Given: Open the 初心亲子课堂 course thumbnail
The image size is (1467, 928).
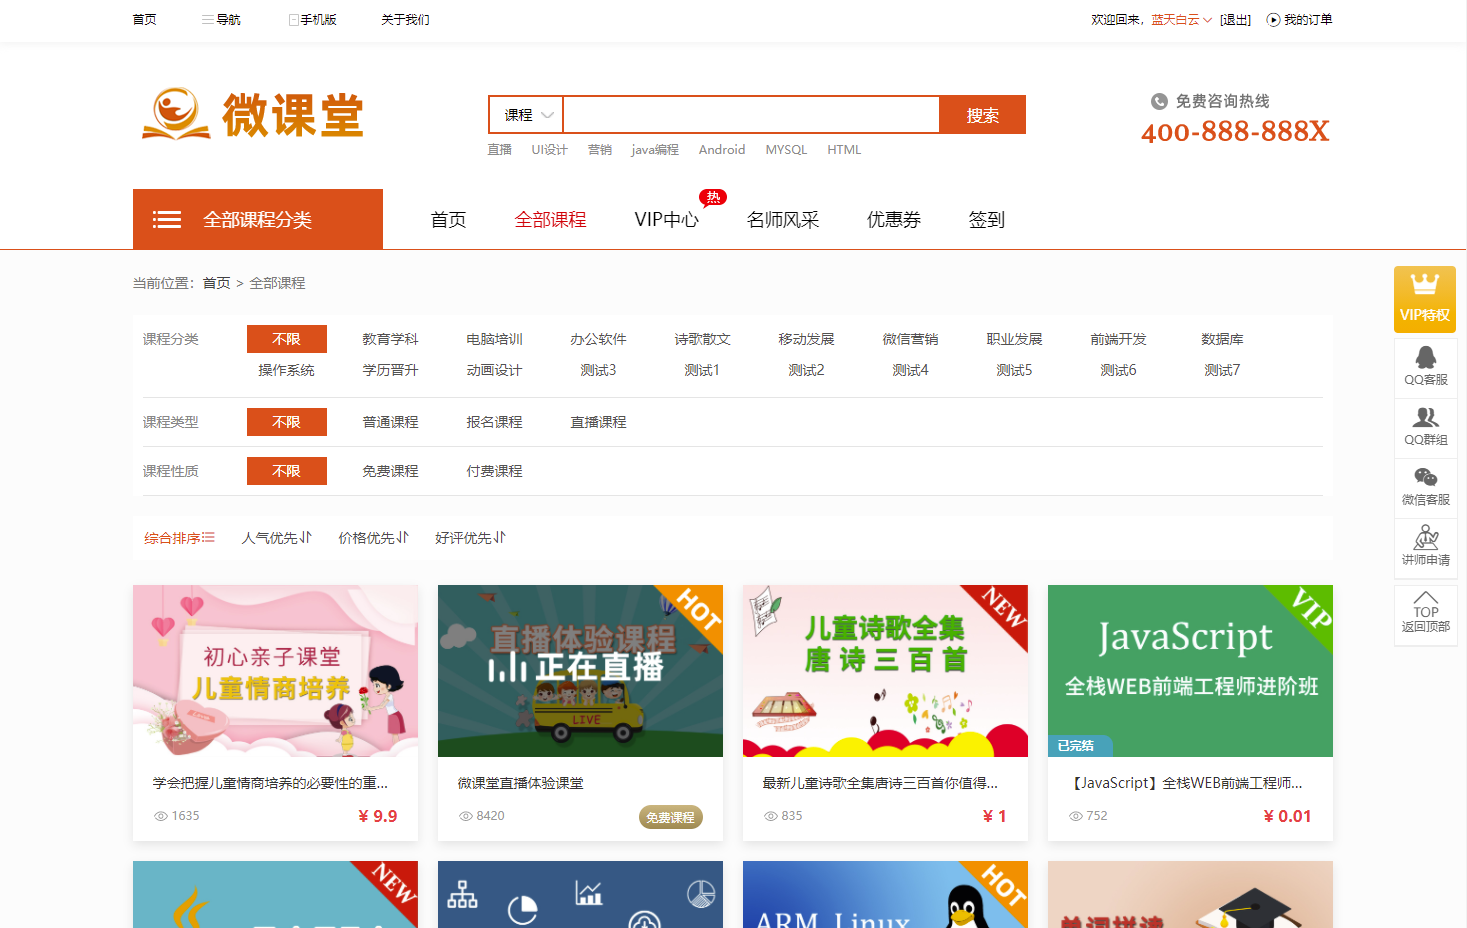Looking at the screenshot, I should 275,671.
